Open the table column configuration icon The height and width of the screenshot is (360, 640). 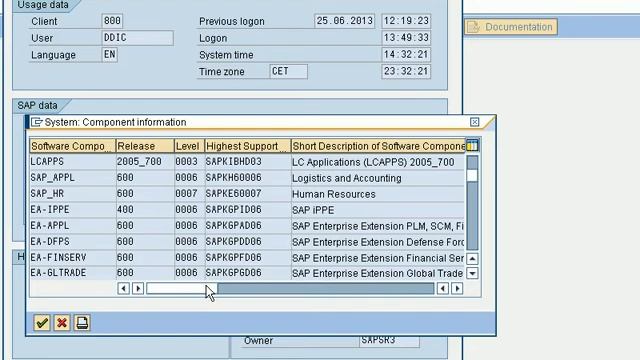(472, 146)
